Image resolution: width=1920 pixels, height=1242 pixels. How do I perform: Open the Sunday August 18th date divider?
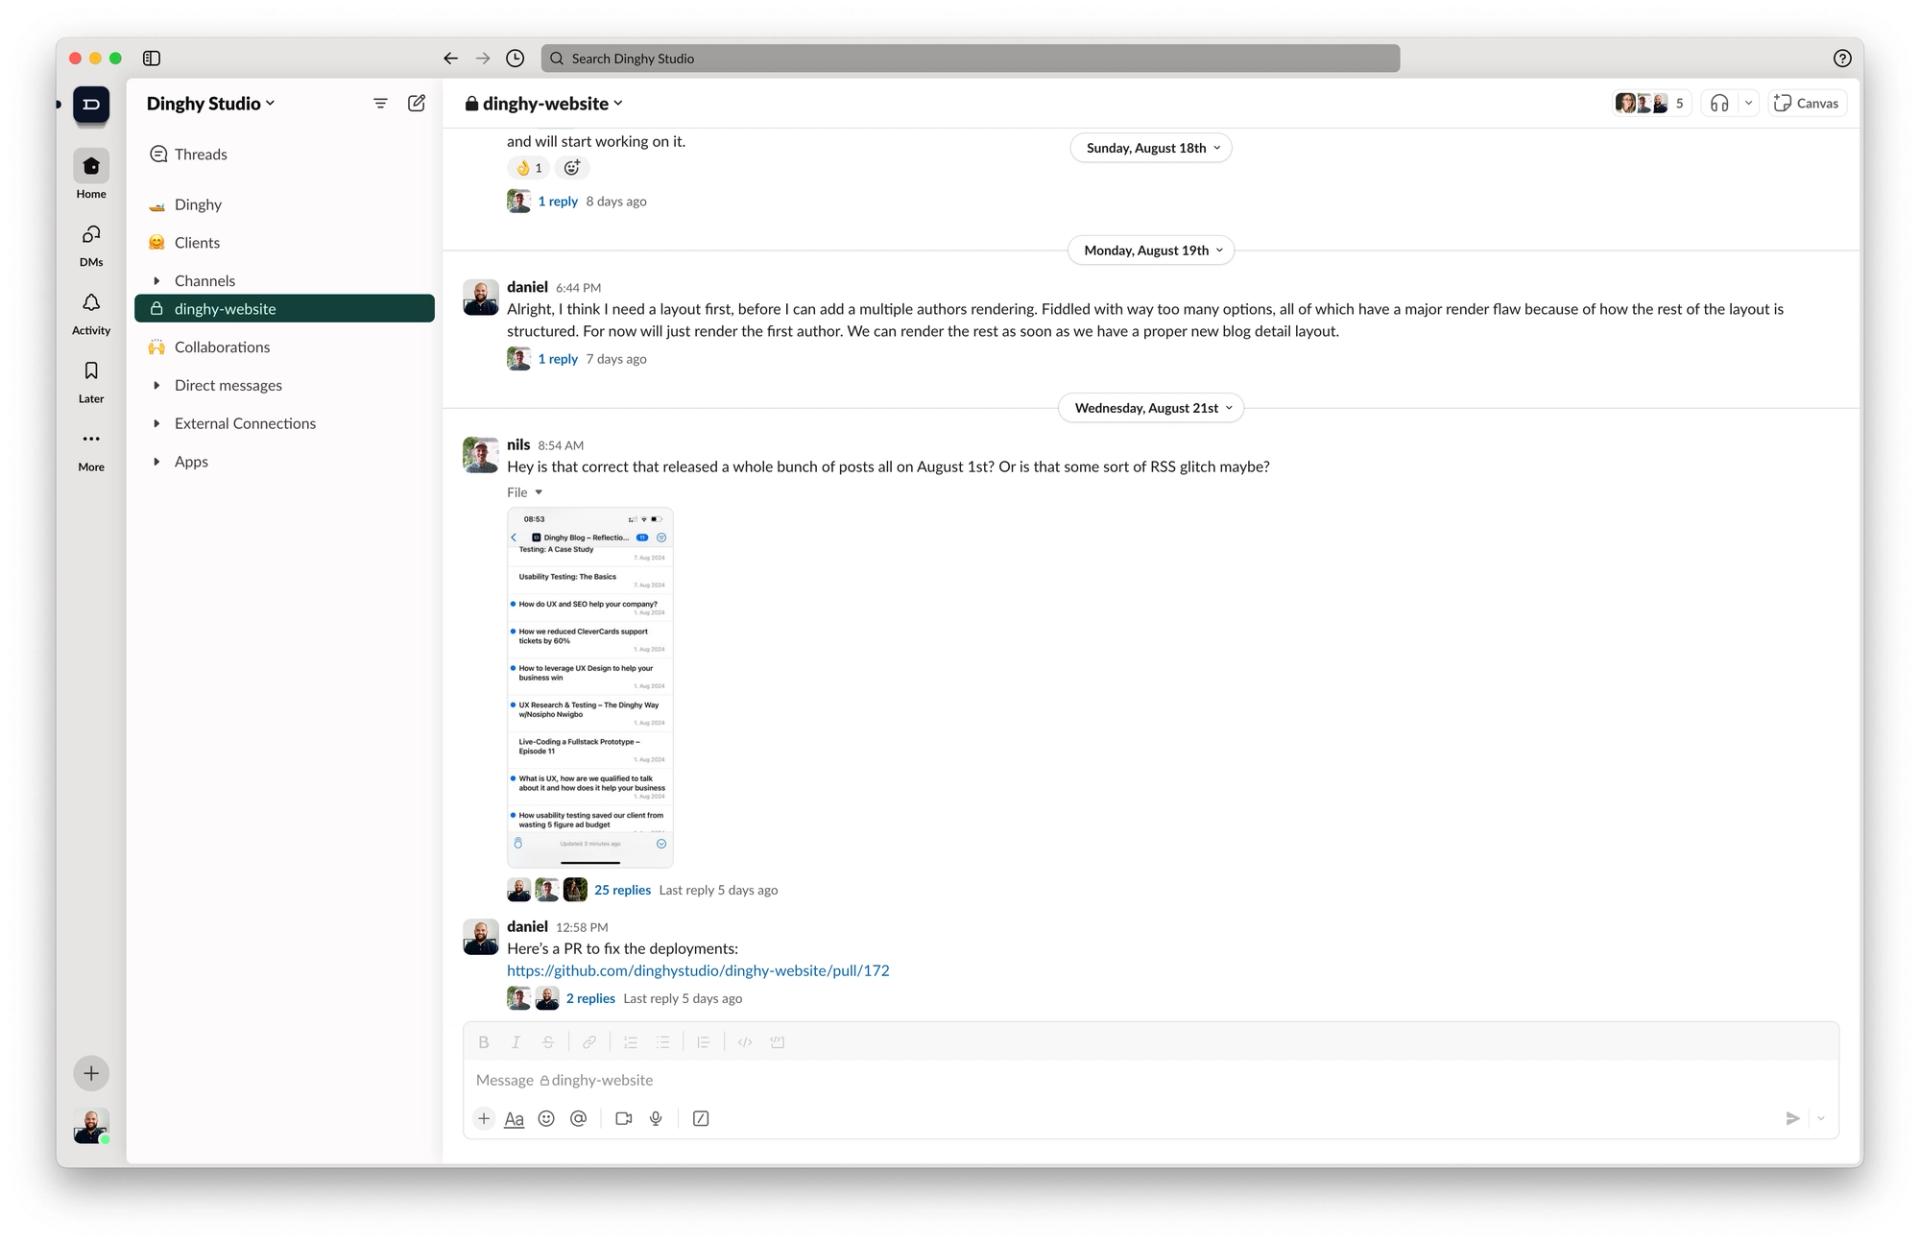pyautogui.click(x=1150, y=147)
